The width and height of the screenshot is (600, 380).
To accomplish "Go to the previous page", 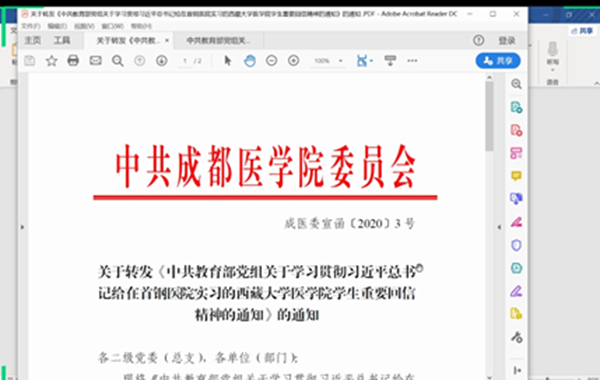I will (x=140, y=60).
